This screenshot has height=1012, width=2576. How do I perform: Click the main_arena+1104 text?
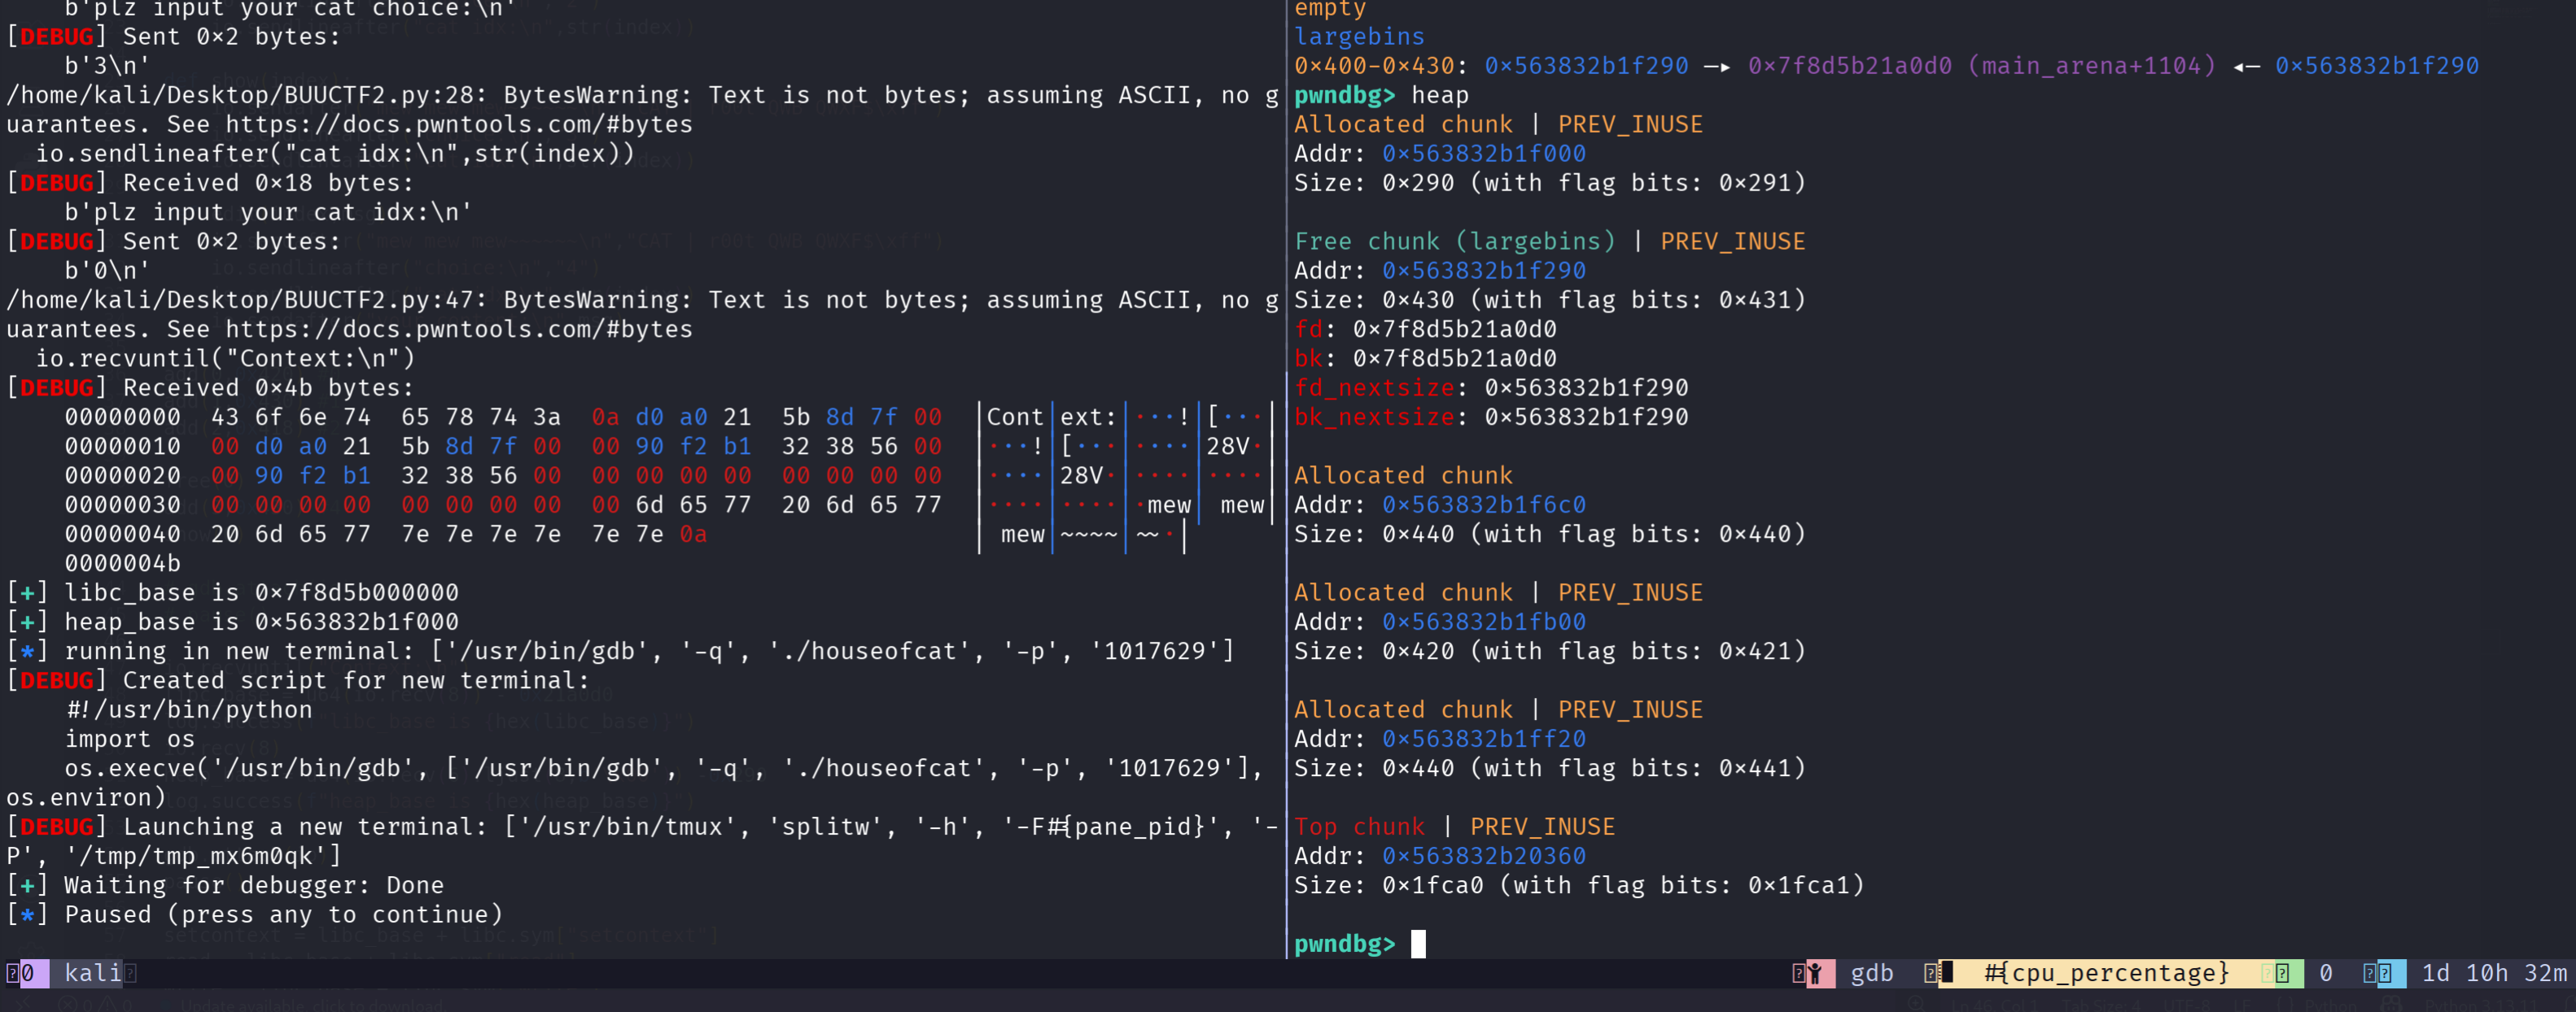[x=2092, y=66]
